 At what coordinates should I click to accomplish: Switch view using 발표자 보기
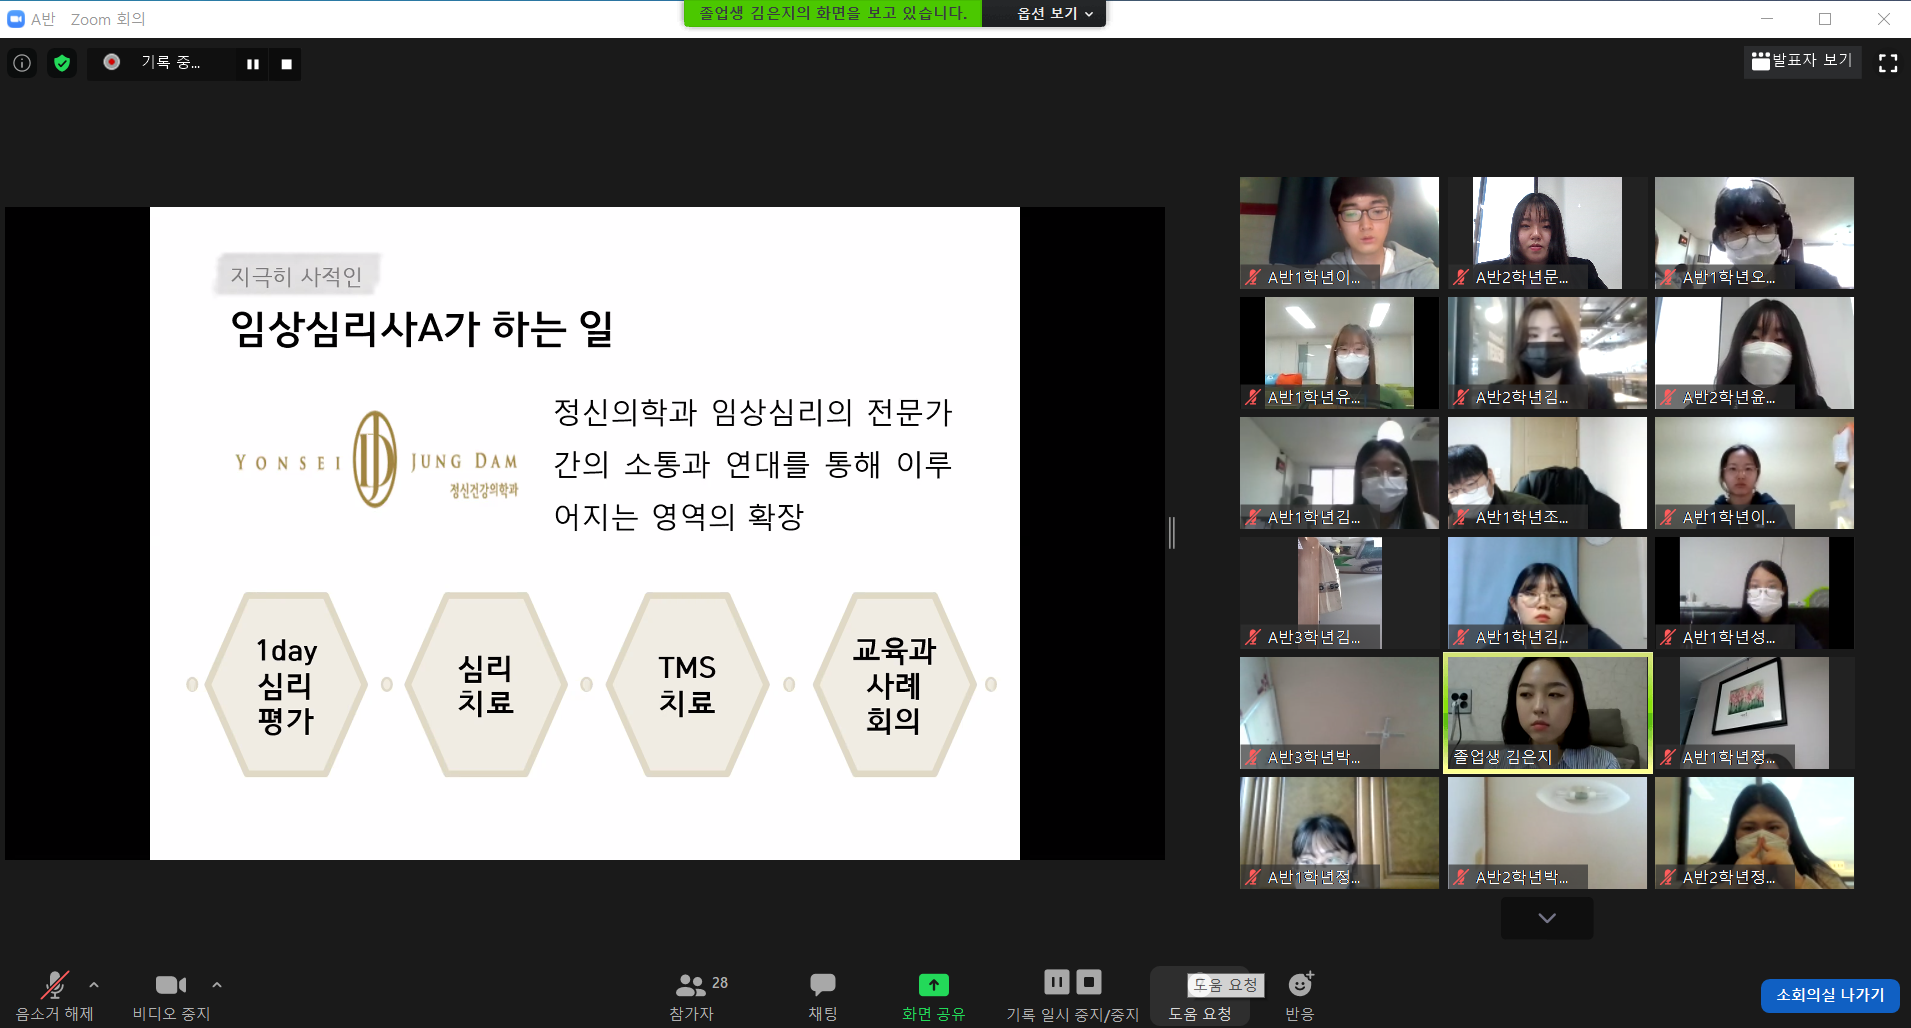[1802, 61]
